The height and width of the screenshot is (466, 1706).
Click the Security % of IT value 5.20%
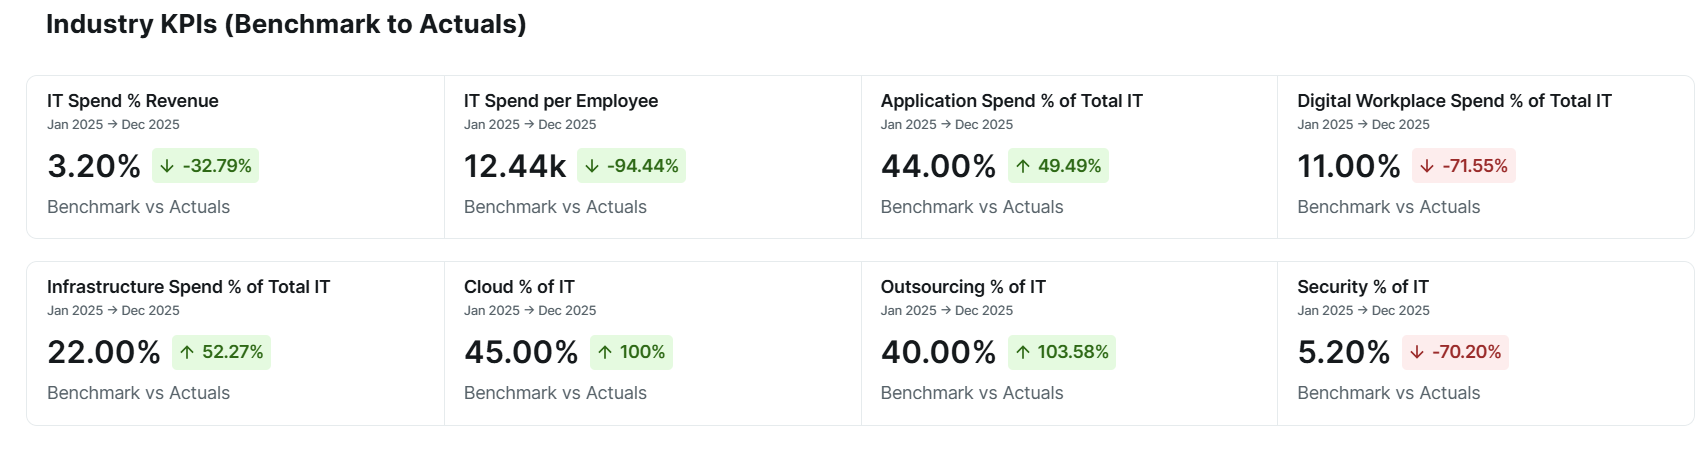click(x=1343, y=352)
